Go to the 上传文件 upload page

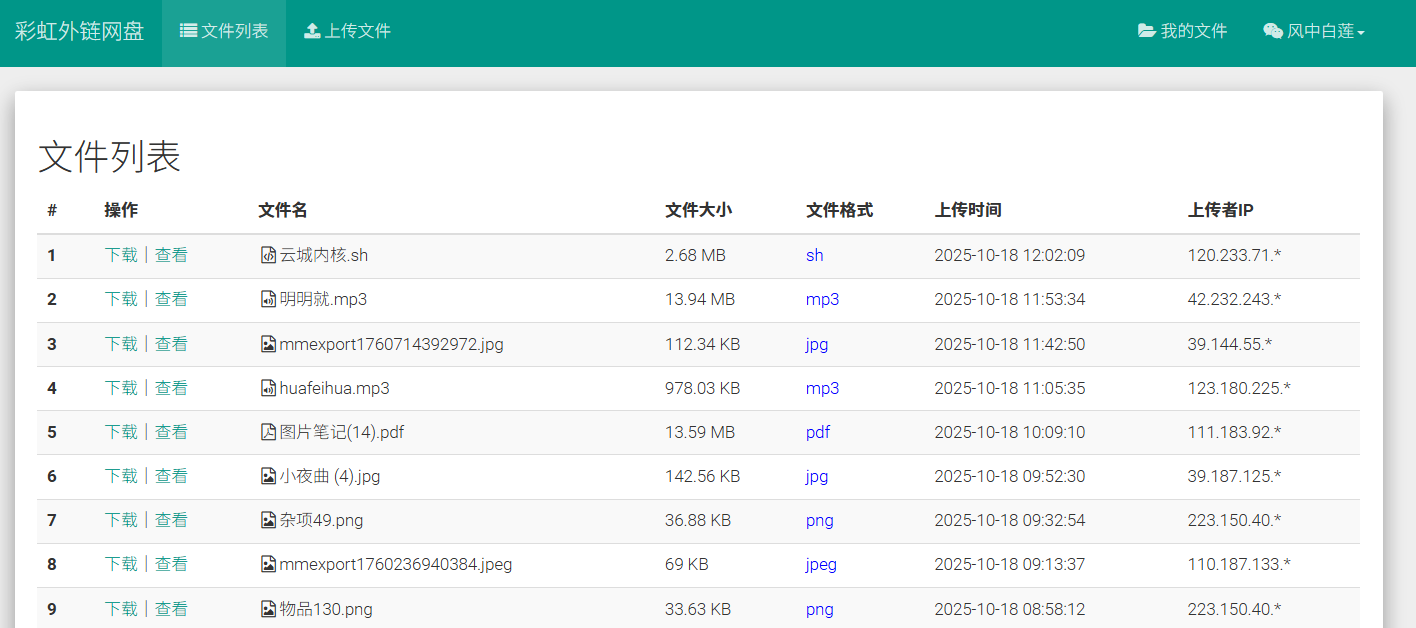347,32
